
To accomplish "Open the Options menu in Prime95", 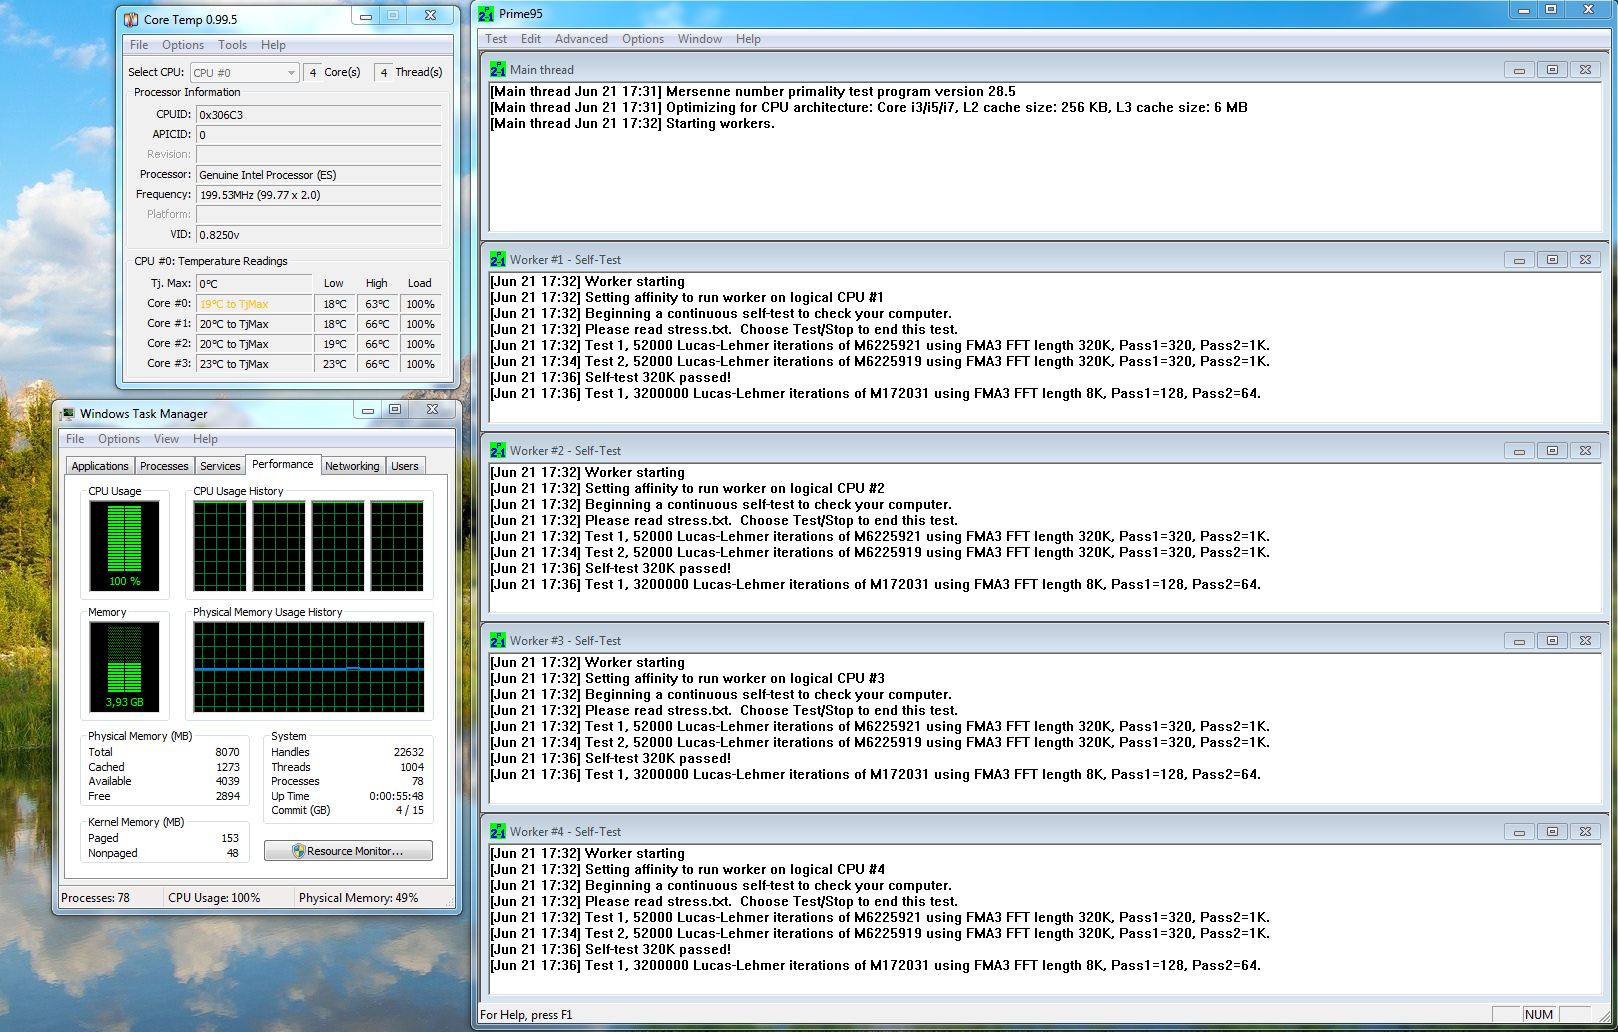I will coord(643,39).
